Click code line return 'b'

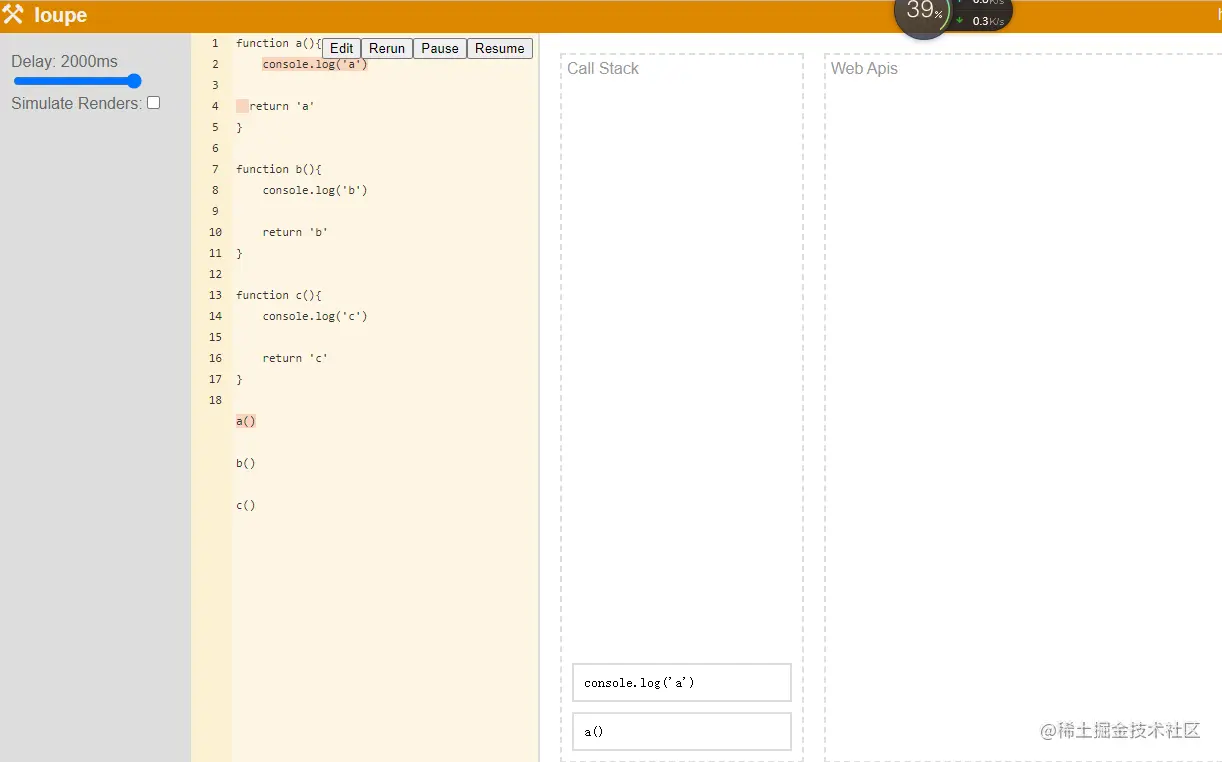295,232
